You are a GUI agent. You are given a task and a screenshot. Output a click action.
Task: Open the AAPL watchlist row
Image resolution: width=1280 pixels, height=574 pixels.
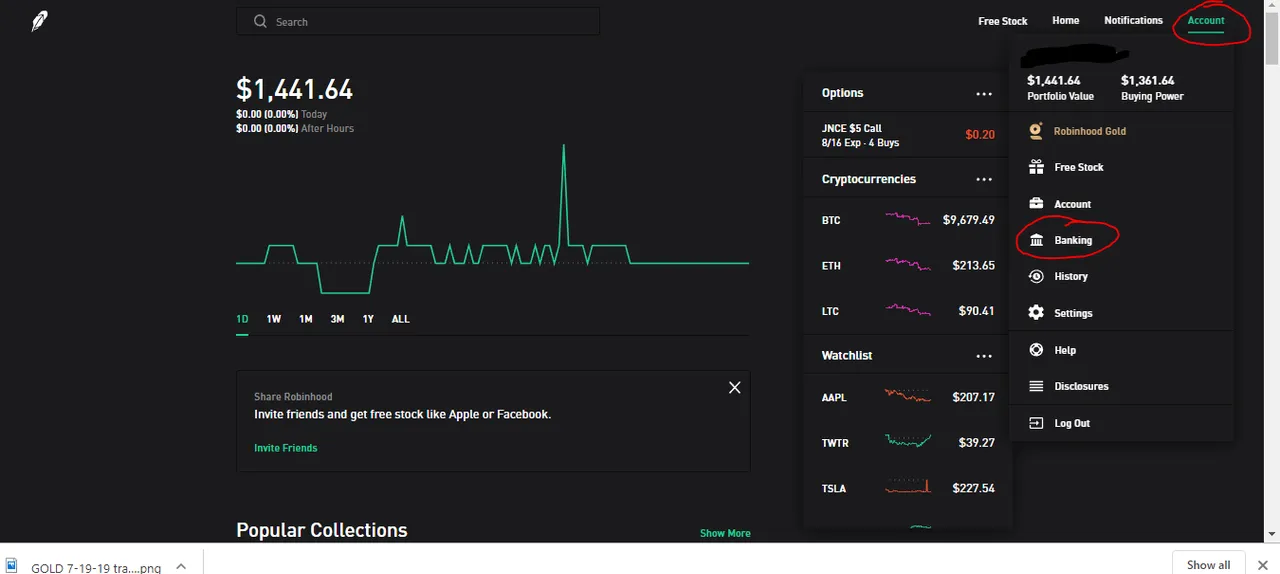(908, 397)
